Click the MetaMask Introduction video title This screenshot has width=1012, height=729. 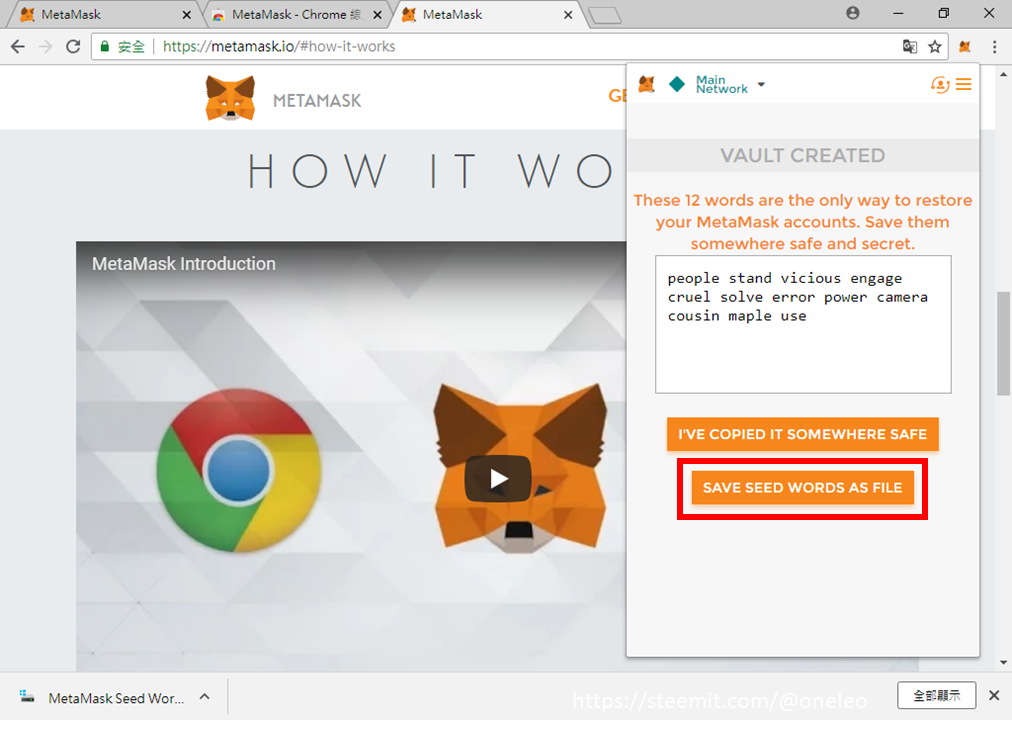point(183,264)
